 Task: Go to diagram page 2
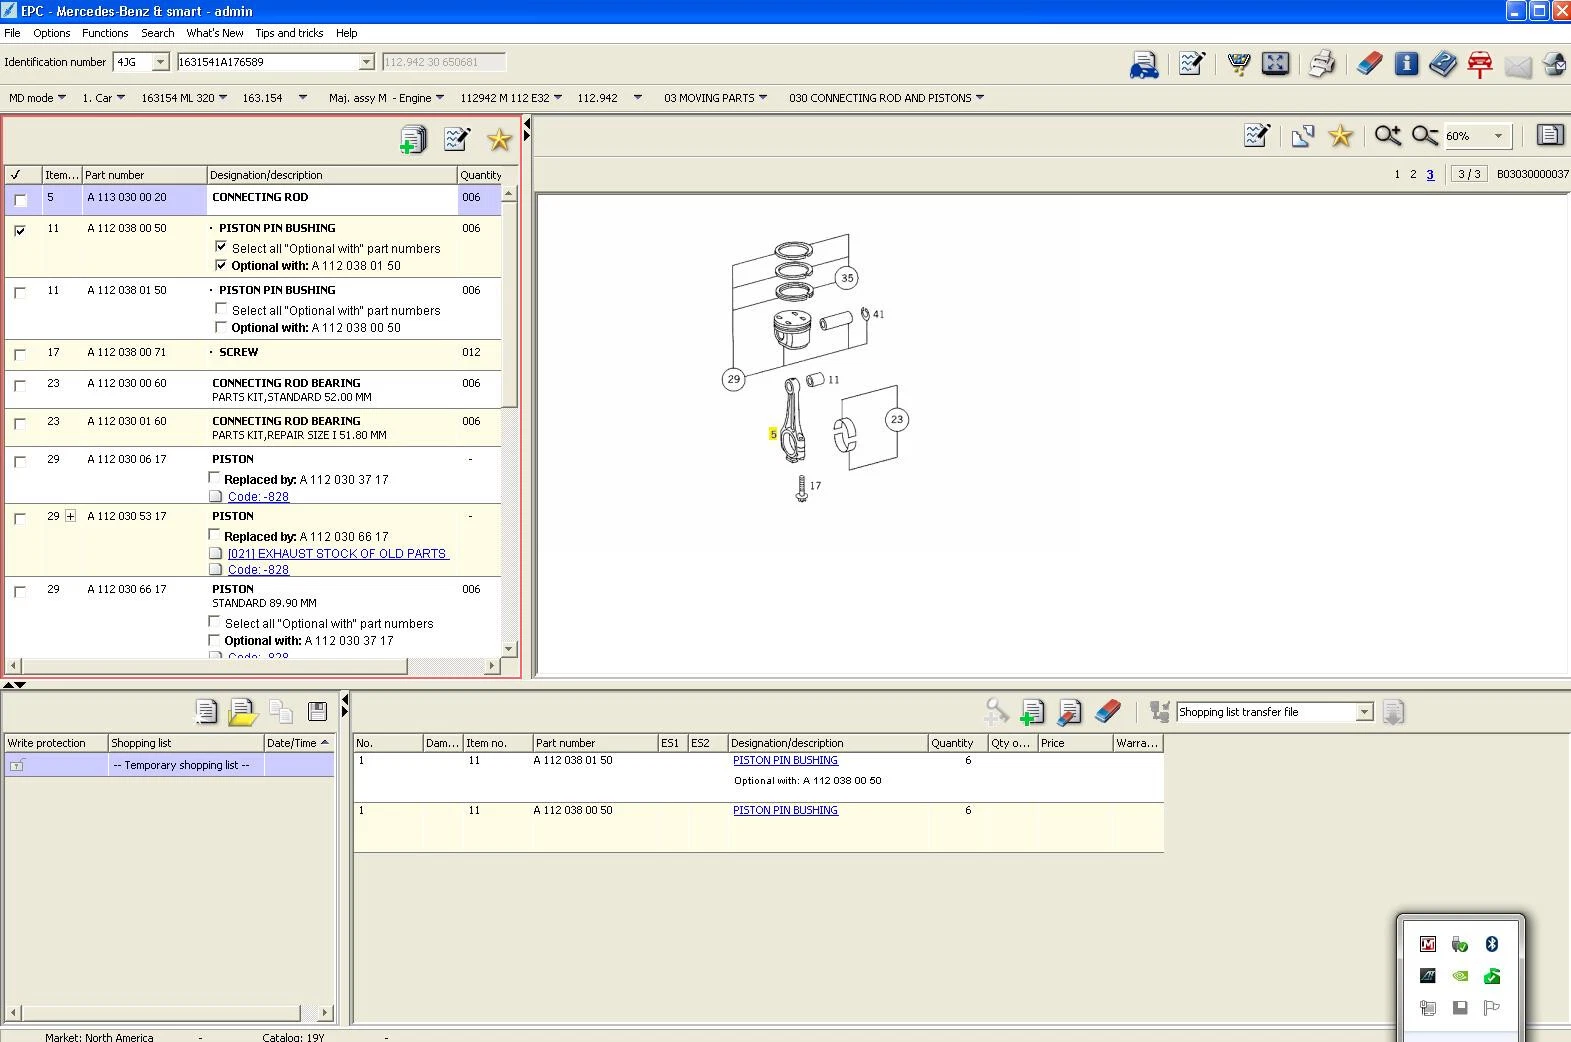coord(1413,174)
